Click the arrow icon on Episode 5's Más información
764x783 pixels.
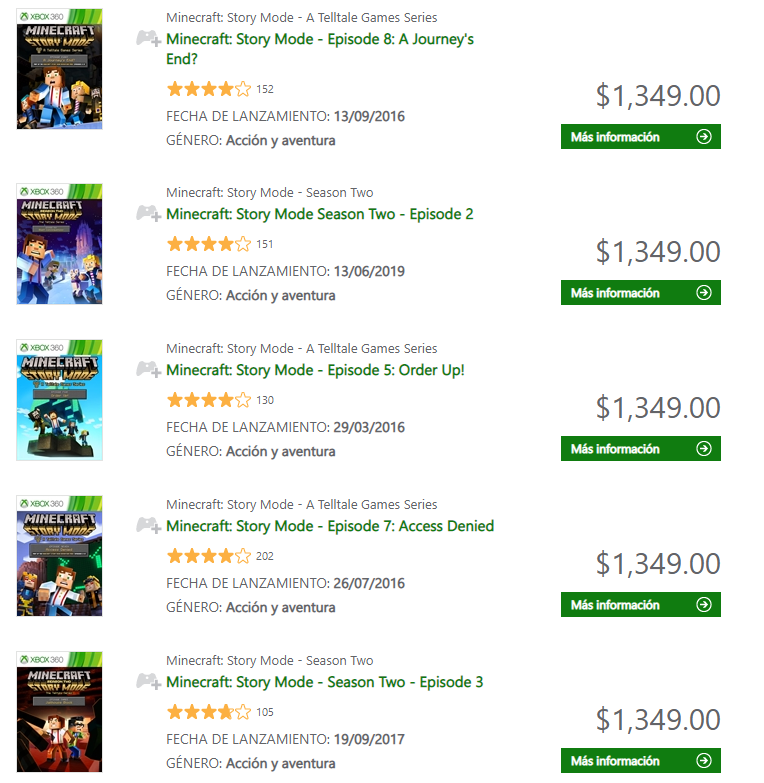coord(704,449)
